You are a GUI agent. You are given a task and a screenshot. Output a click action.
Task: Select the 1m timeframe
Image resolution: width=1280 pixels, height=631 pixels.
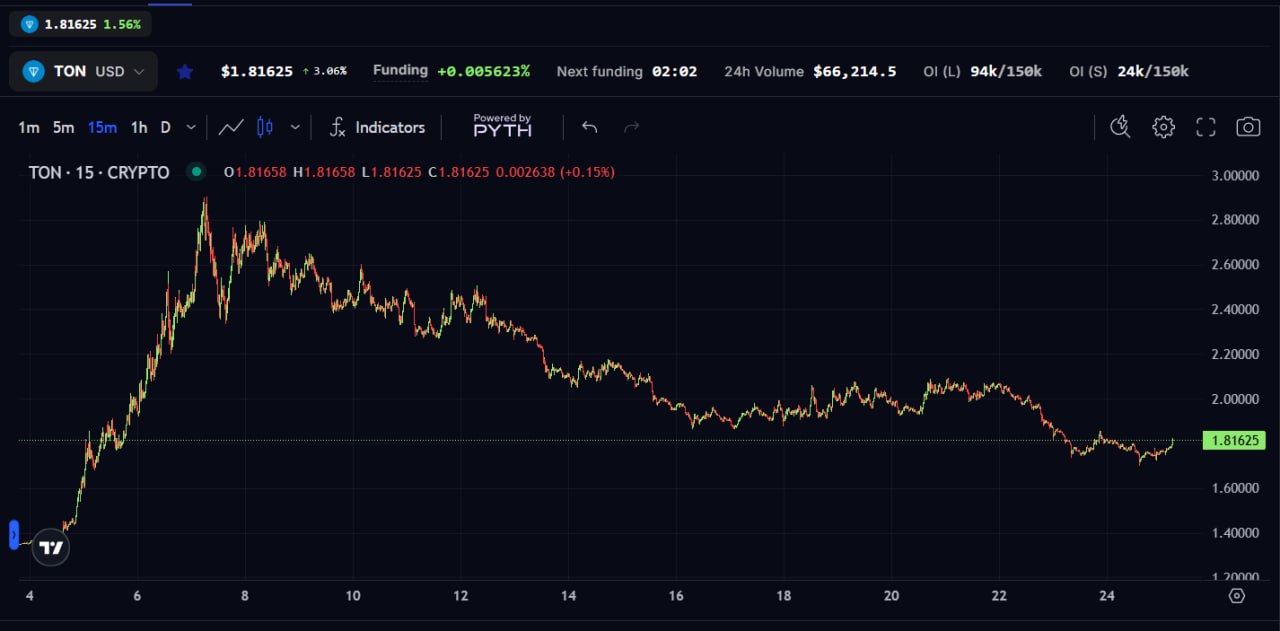29,127
